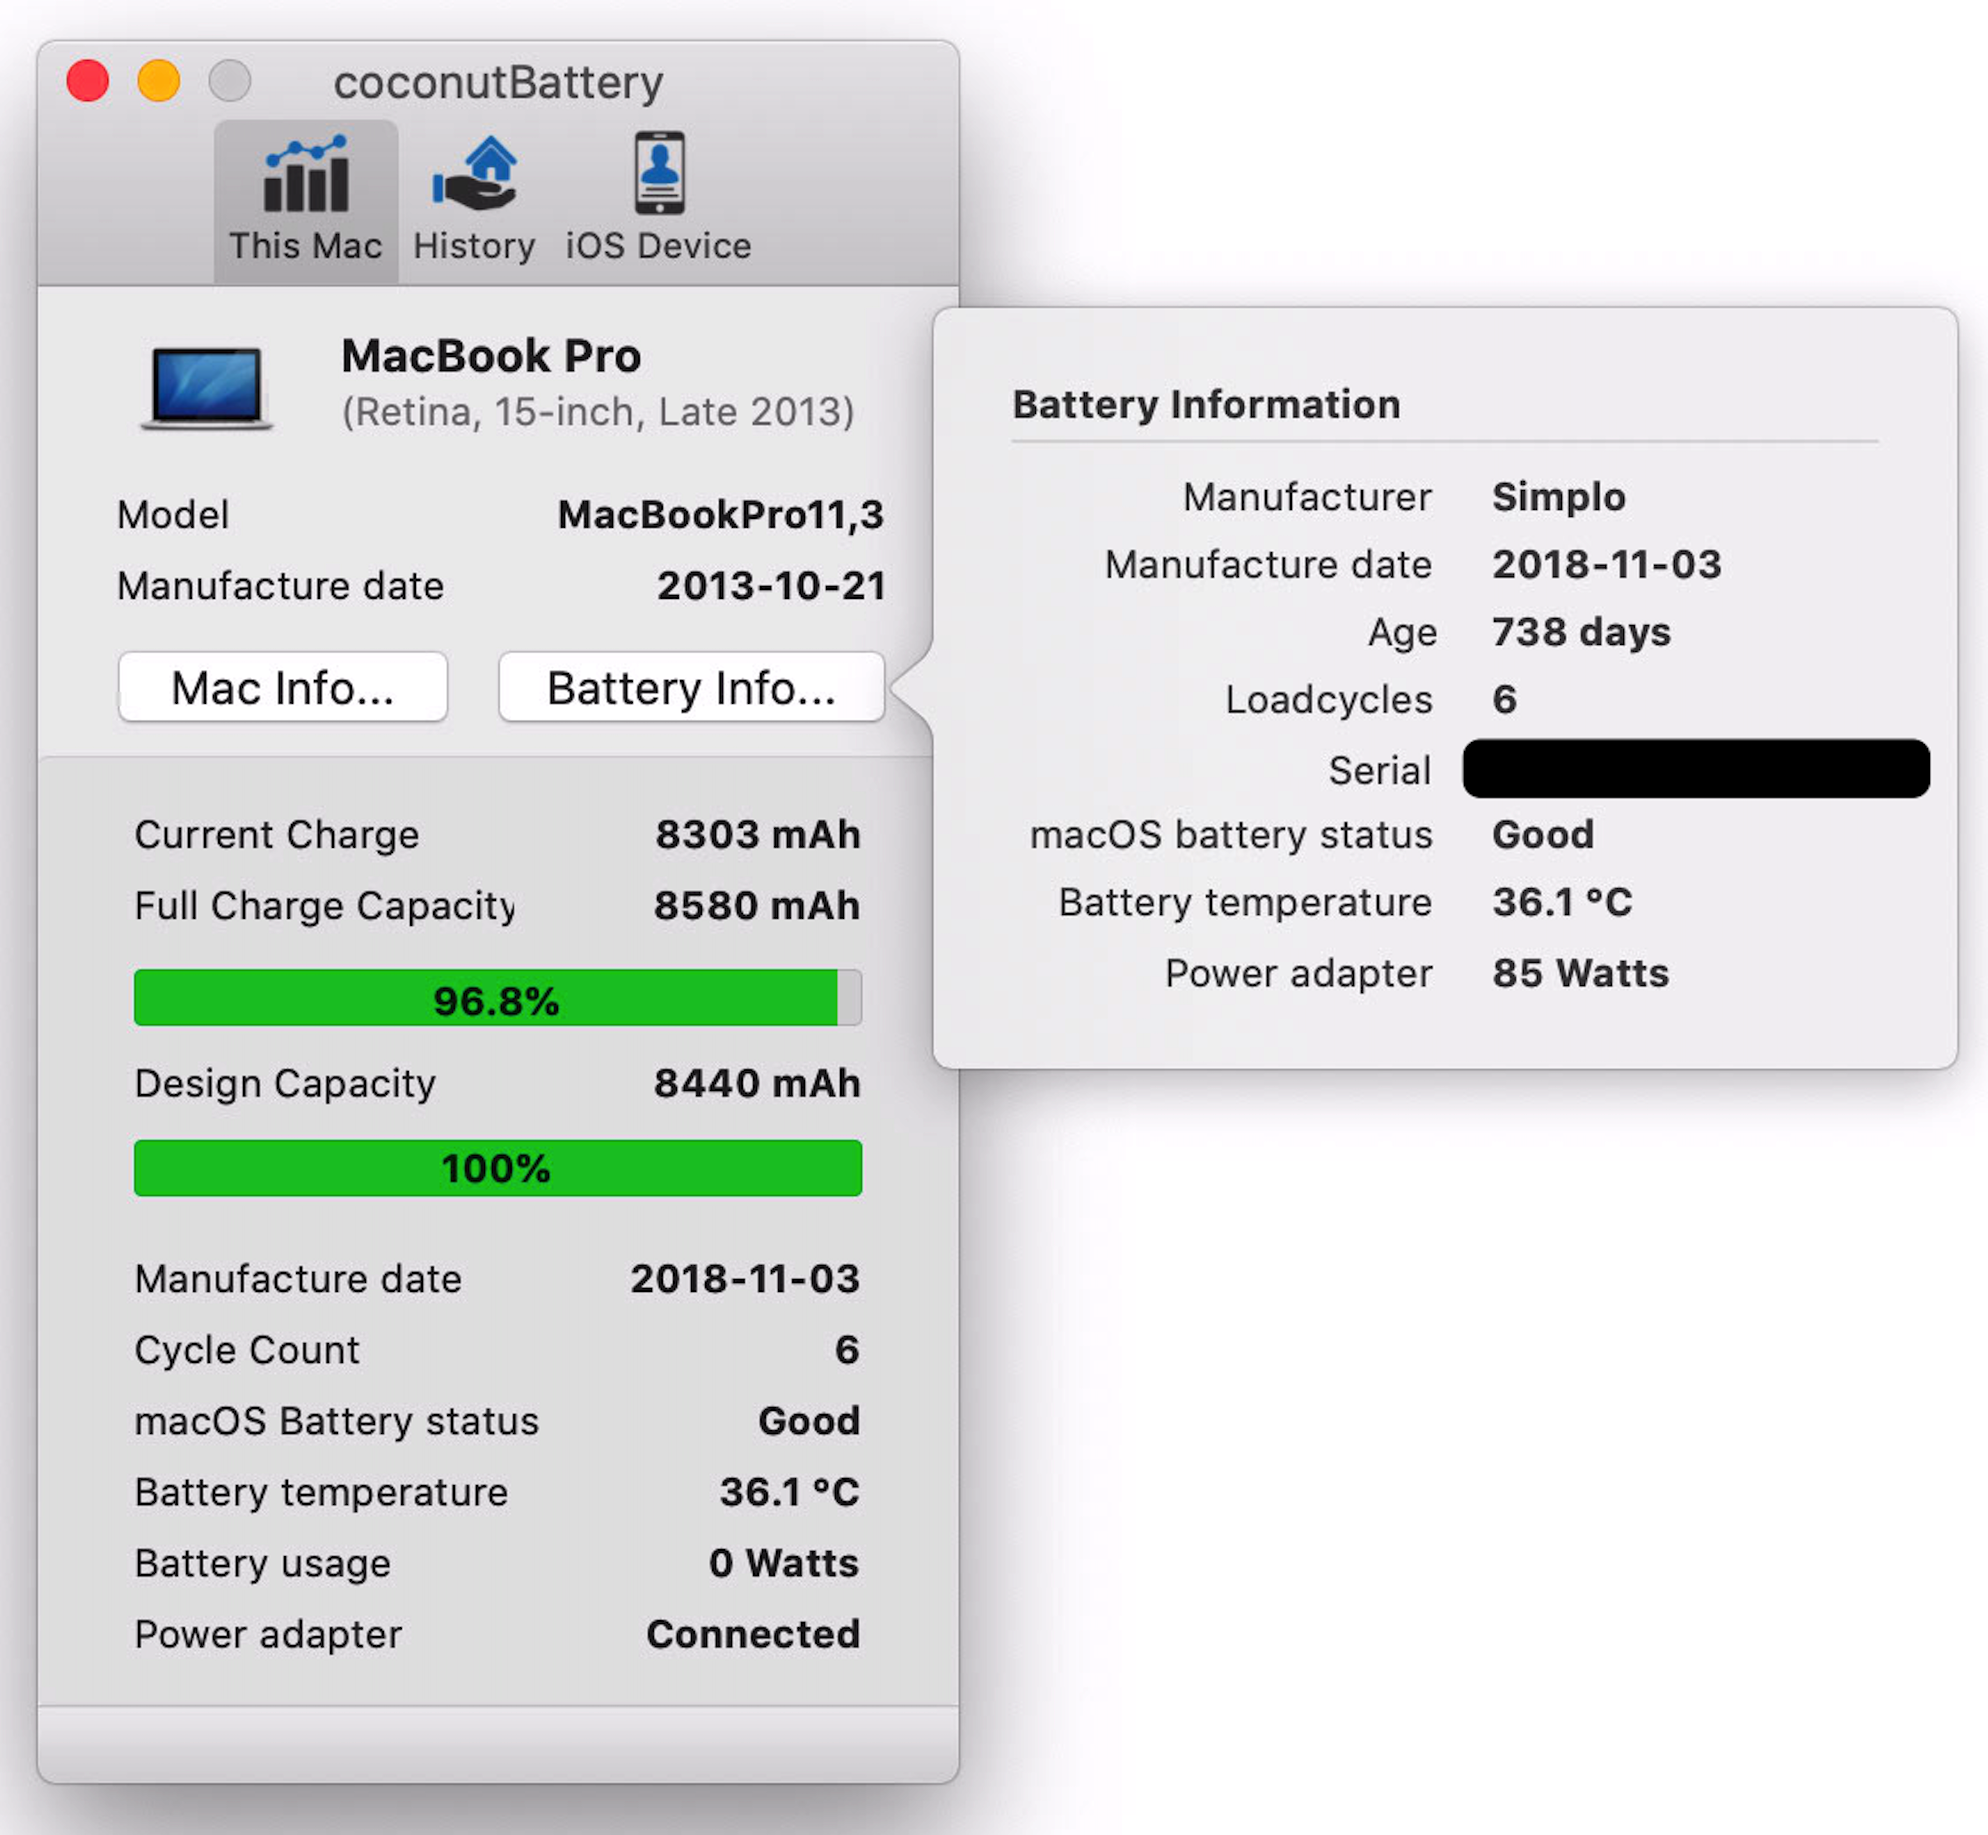Click the coconutBattery window title
The width and height of the screenshot is (1988, 1835).
click(498, 82)
